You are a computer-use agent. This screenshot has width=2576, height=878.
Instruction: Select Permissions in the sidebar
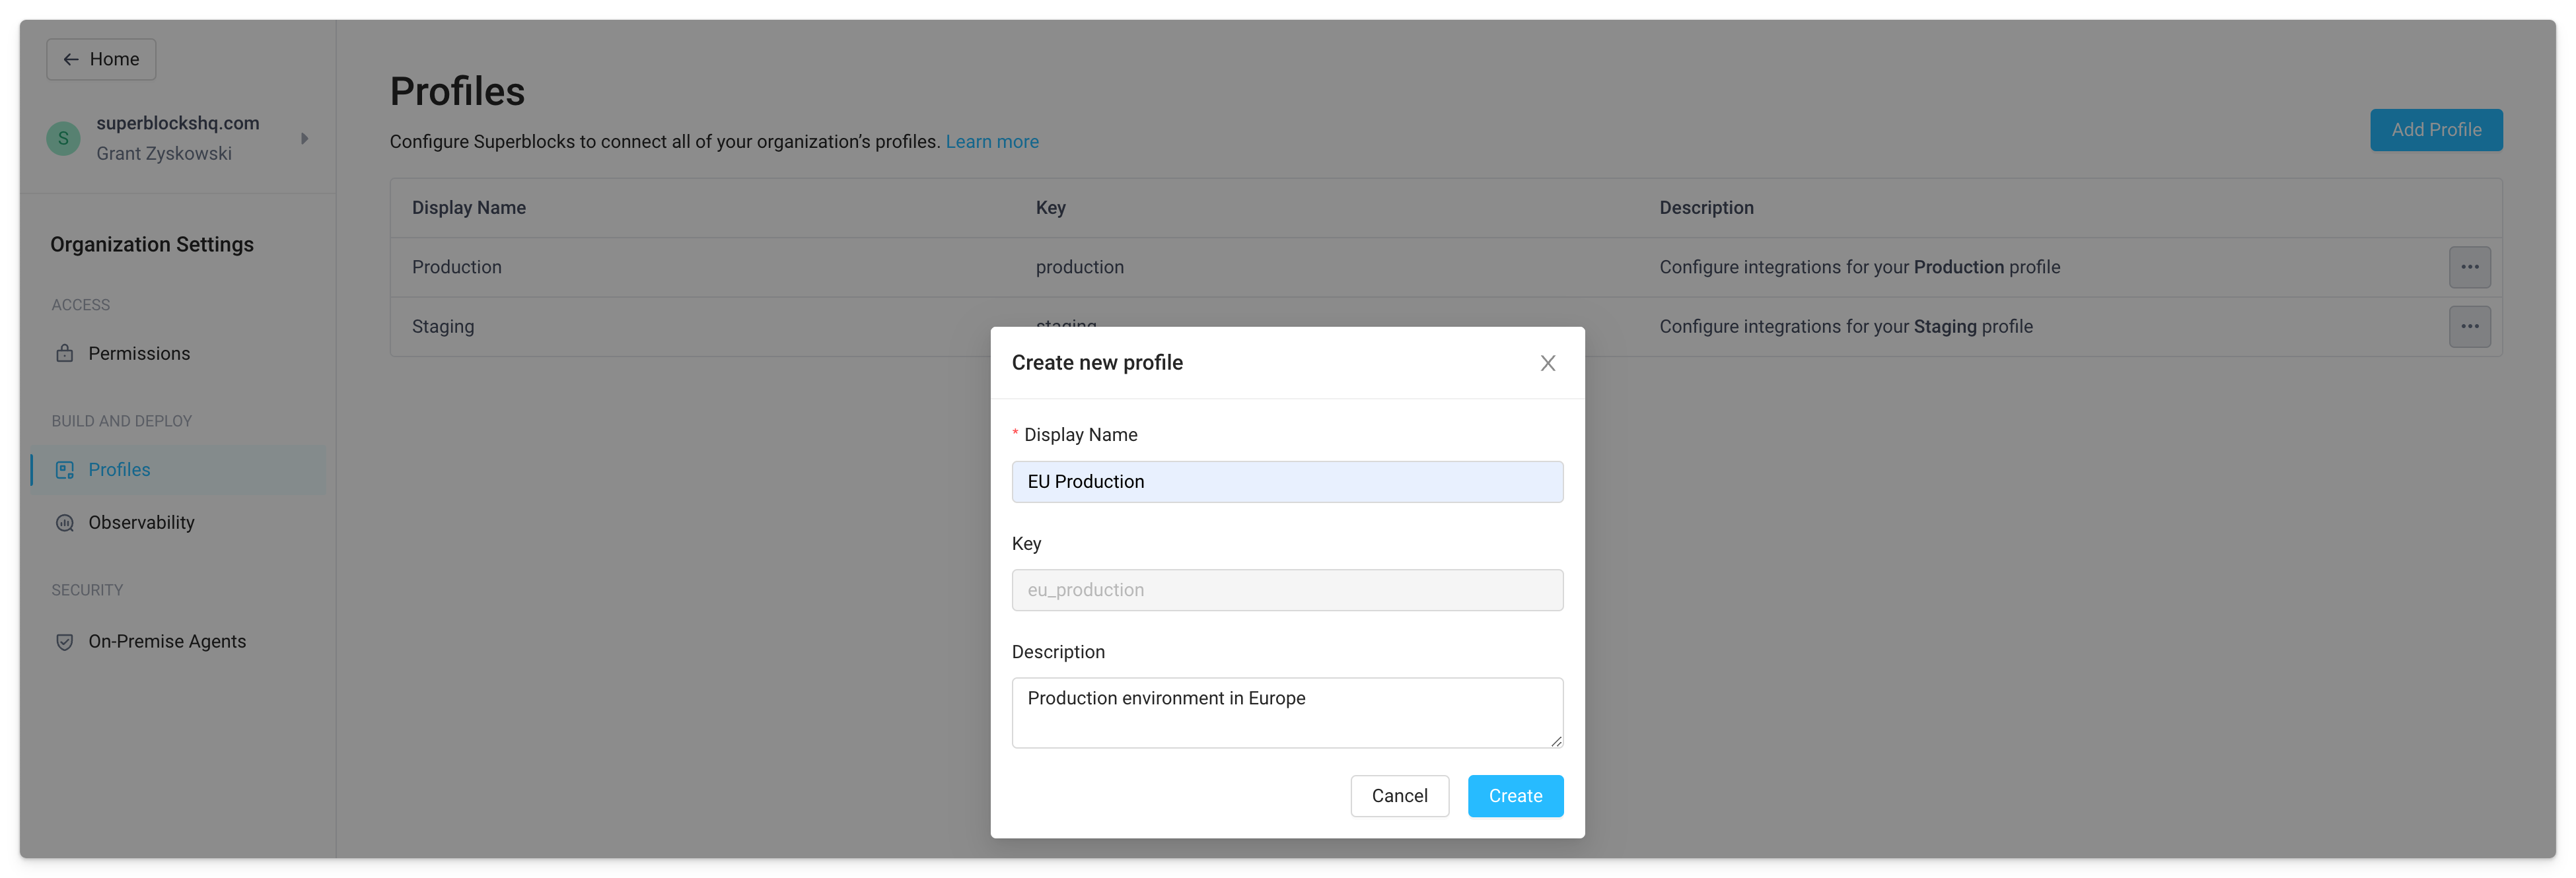tap(139, 353)
